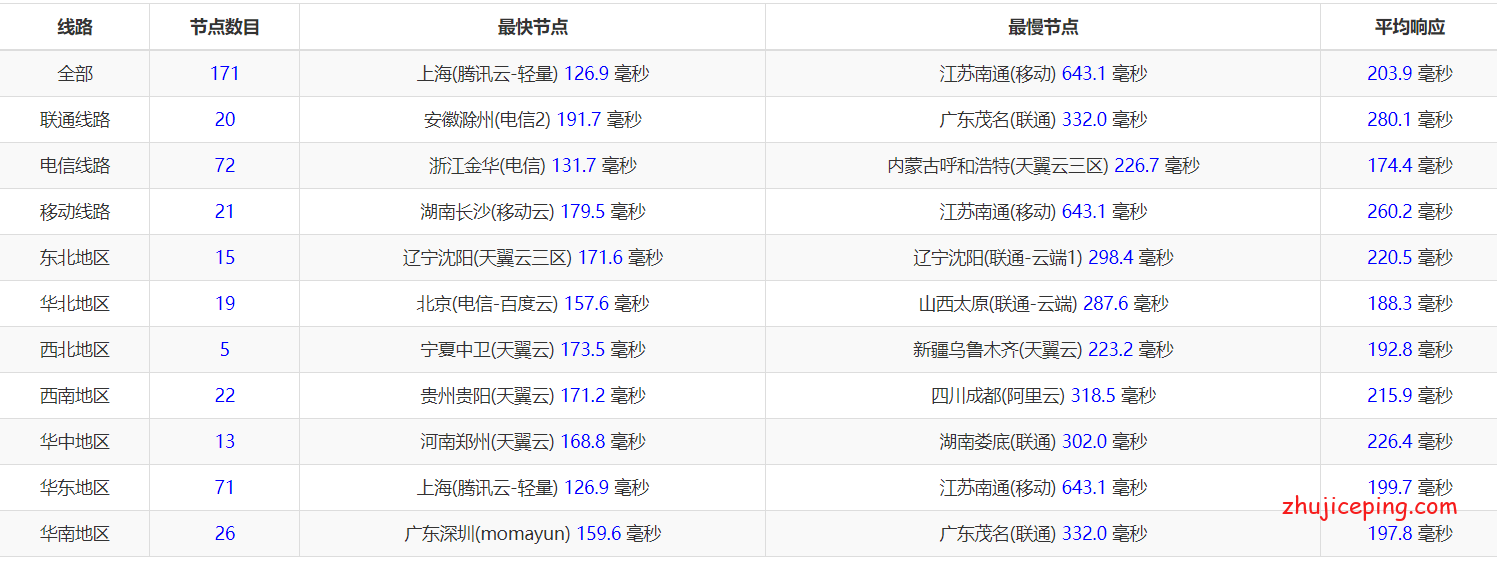Click slowest node 内蒙古呼和浩特(天翼云三区) 226.7 毫秒

[x=1043, y=166]
